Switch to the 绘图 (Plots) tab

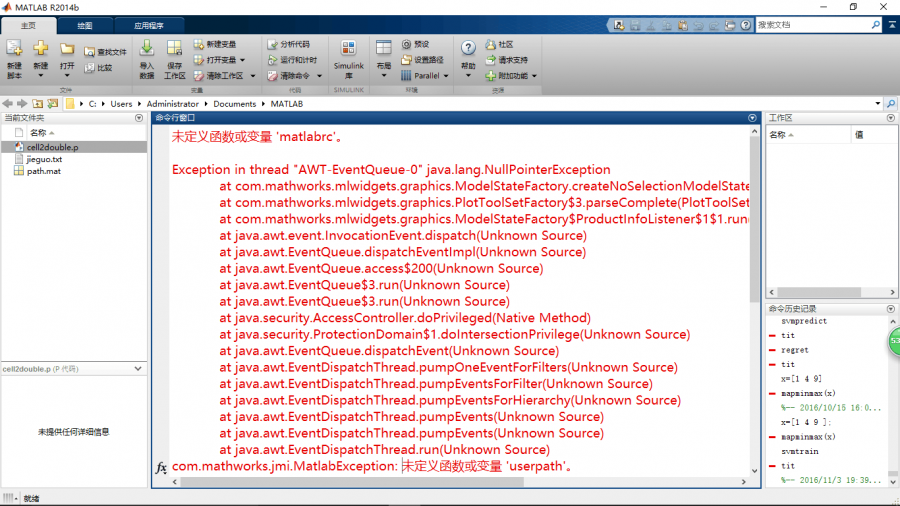[85, 25]
